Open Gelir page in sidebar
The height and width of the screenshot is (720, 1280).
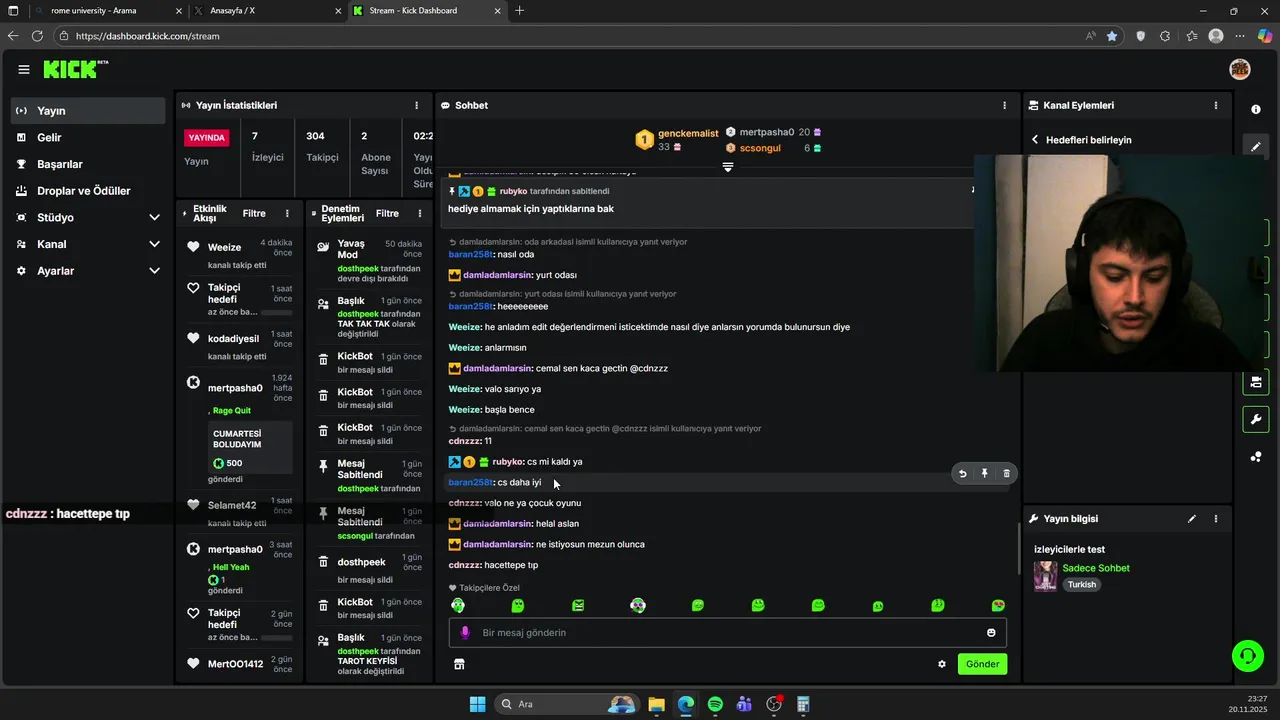coord(88,137)
